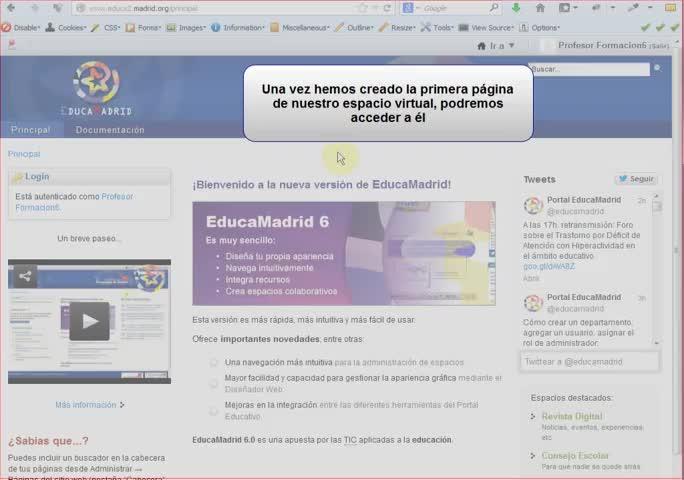Open the Outline dropdown menu

tap(354, 27)
